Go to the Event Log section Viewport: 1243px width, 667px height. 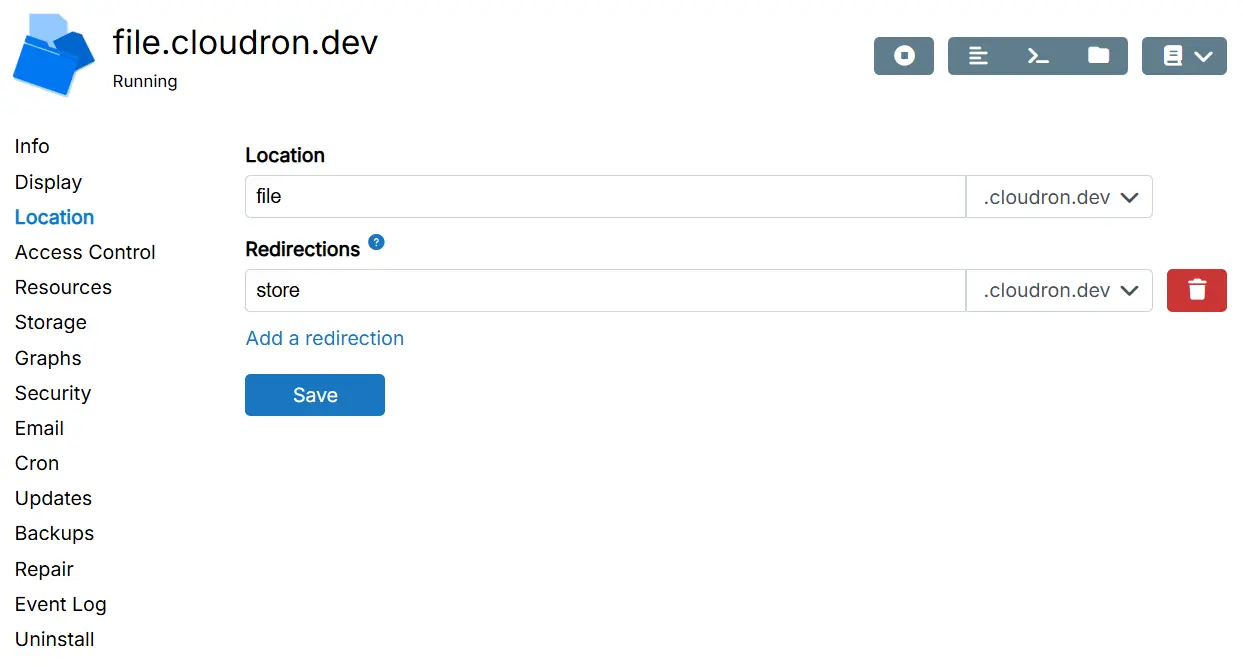(60, 604)
